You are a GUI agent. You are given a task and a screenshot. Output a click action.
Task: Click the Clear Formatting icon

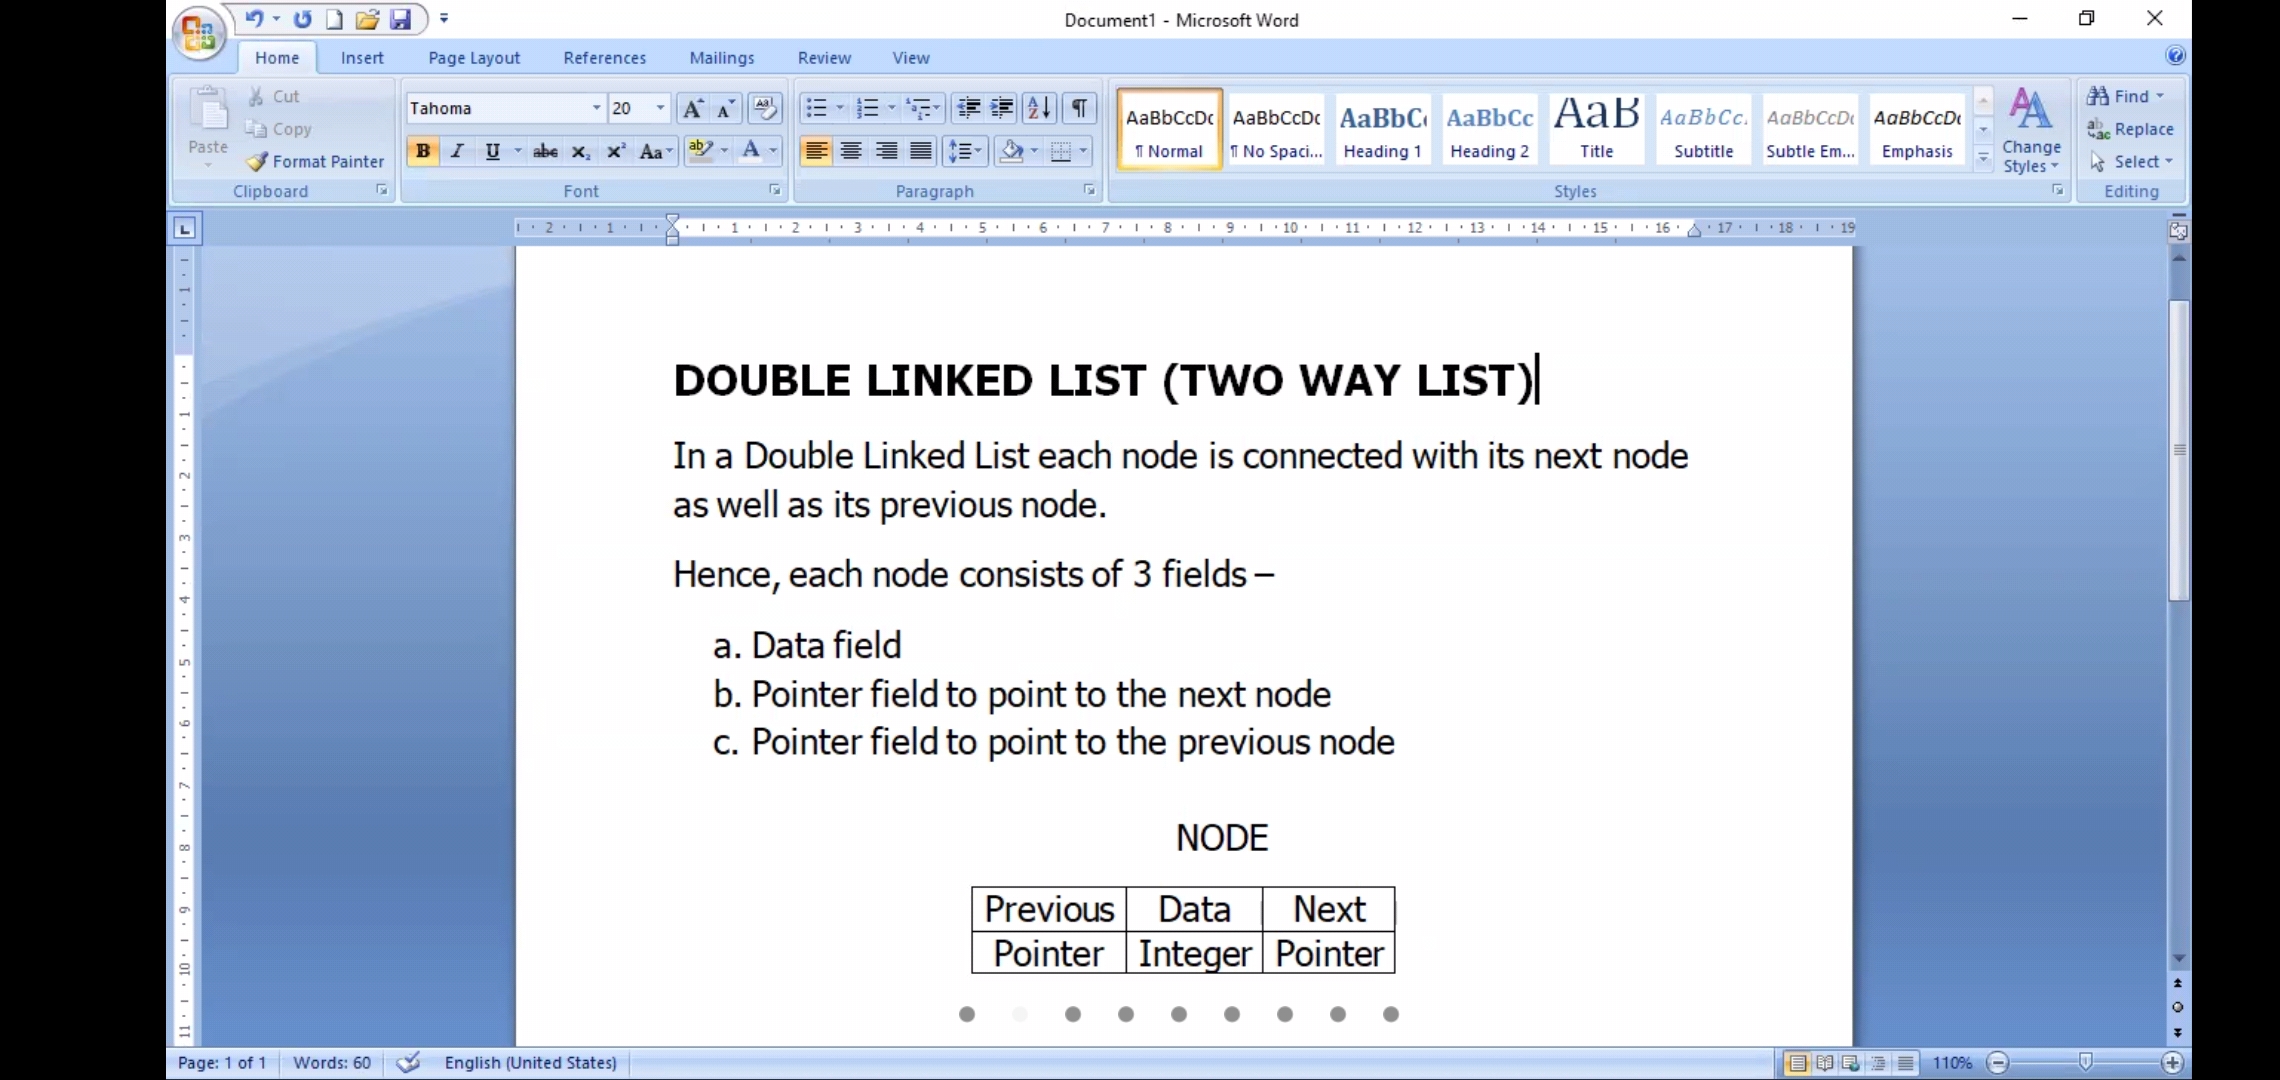pyautogui.click(x=765, y=108)
